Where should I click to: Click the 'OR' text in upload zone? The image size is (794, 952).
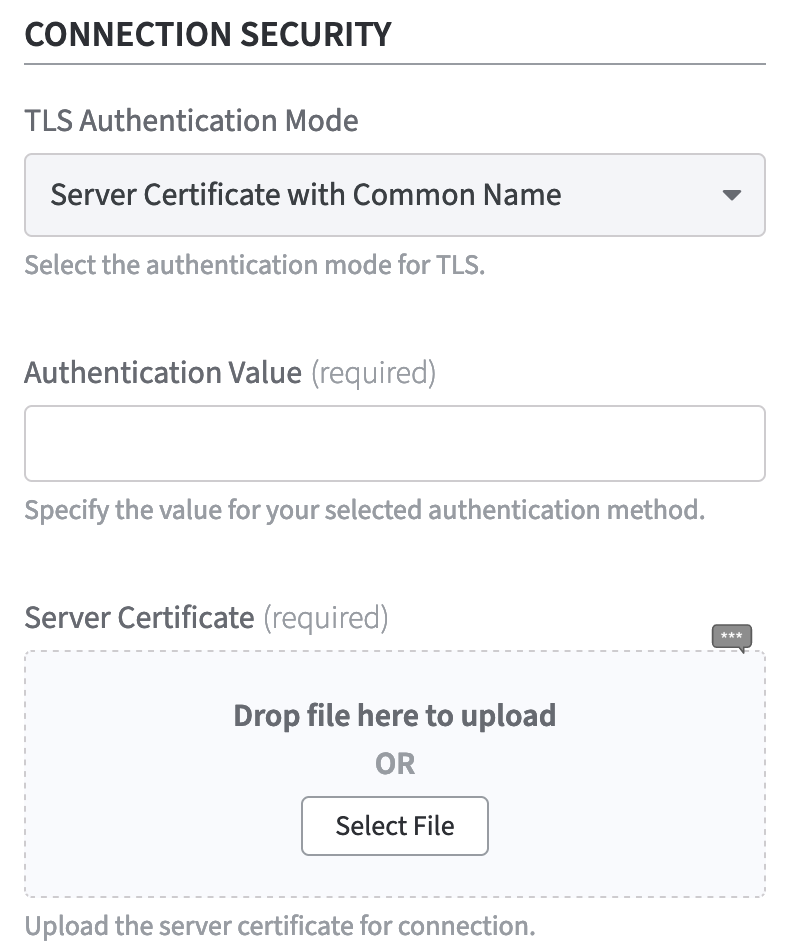[394, 764]
